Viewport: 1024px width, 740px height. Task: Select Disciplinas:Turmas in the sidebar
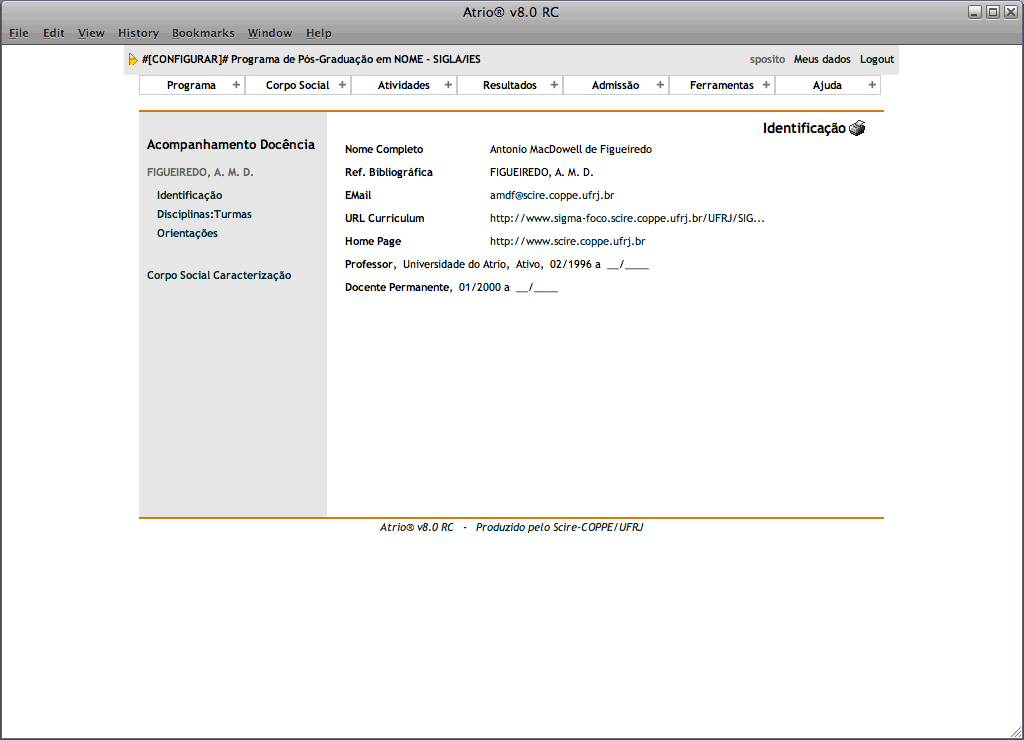204,214
